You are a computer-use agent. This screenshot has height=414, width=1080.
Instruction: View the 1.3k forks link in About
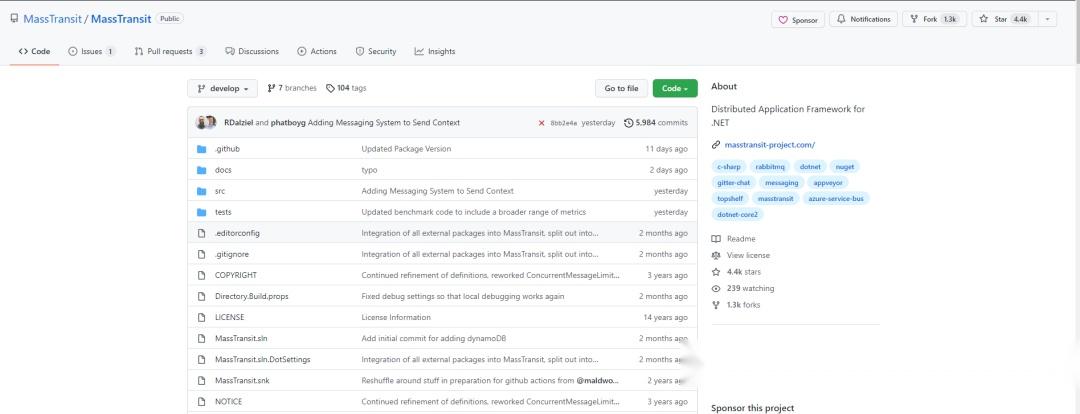tap(736, 305)
